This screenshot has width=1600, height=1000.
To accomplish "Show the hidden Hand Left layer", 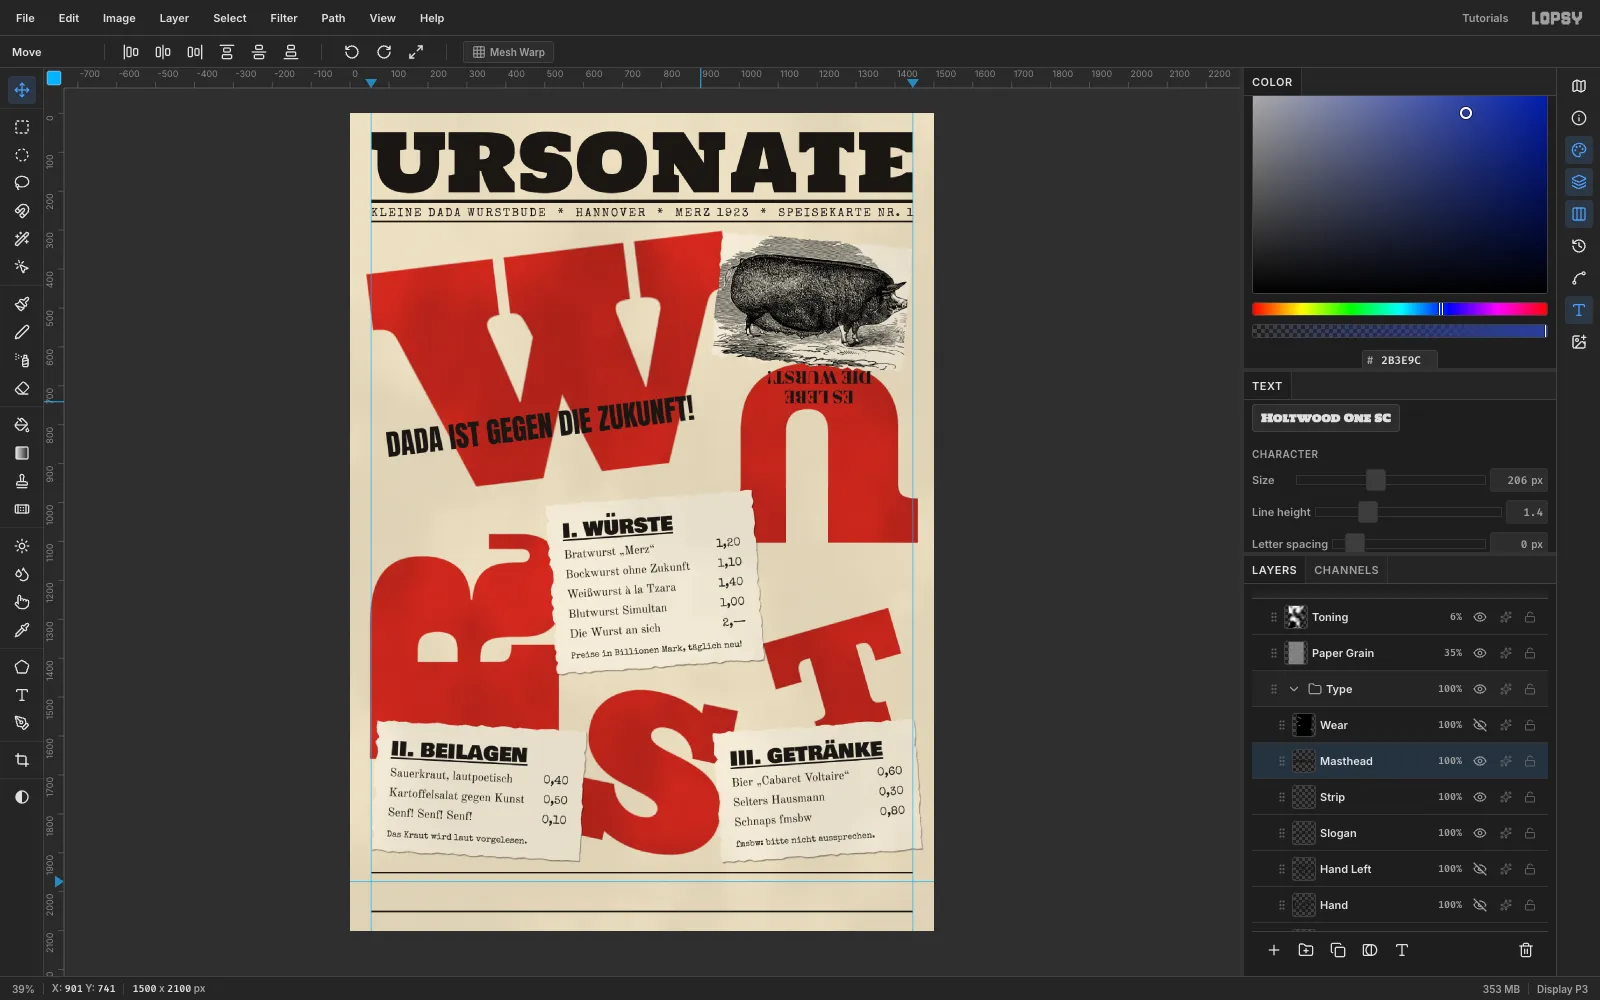I will coord(1480,869).
